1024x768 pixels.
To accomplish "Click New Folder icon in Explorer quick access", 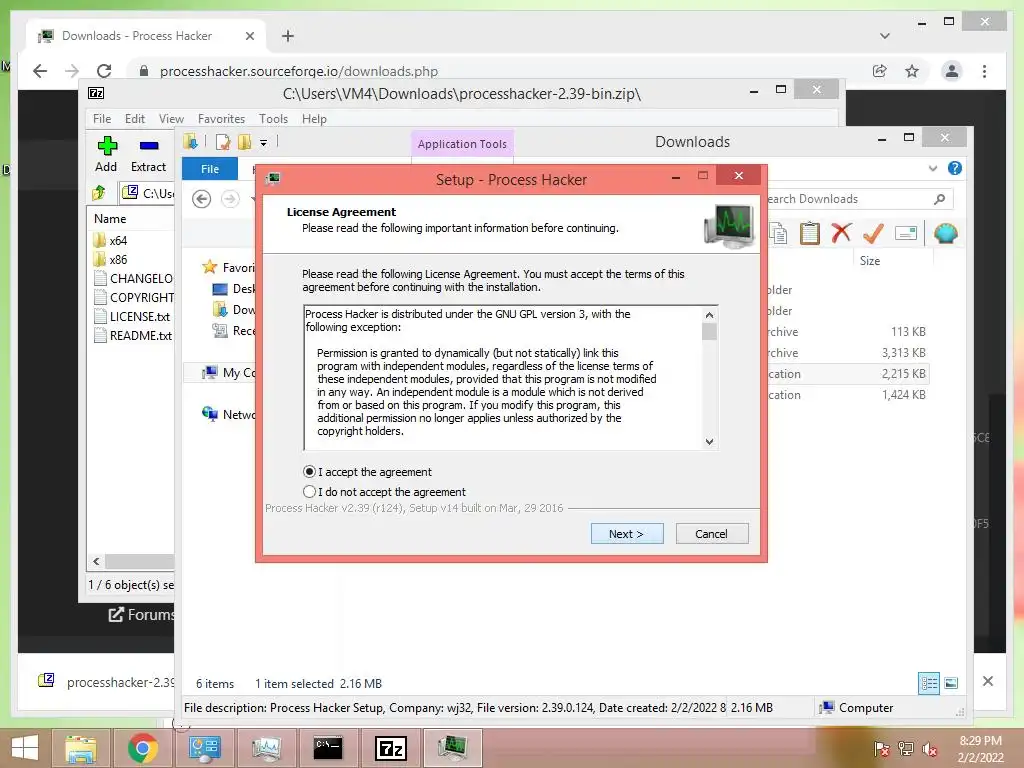I will 245,142.
